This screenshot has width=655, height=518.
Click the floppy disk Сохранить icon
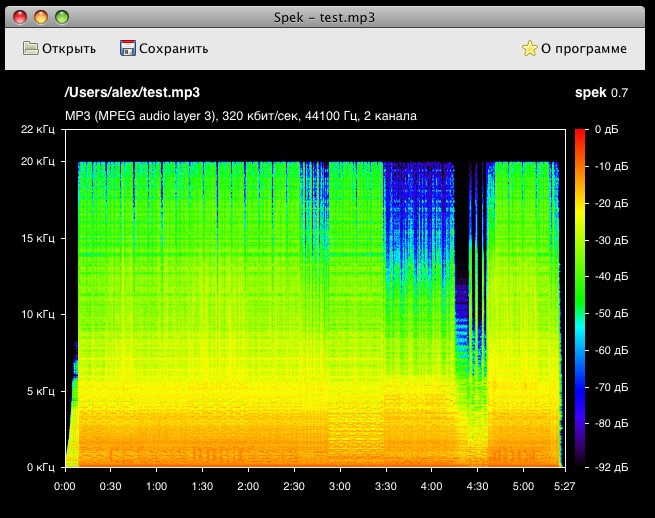(x=127, y=48)
